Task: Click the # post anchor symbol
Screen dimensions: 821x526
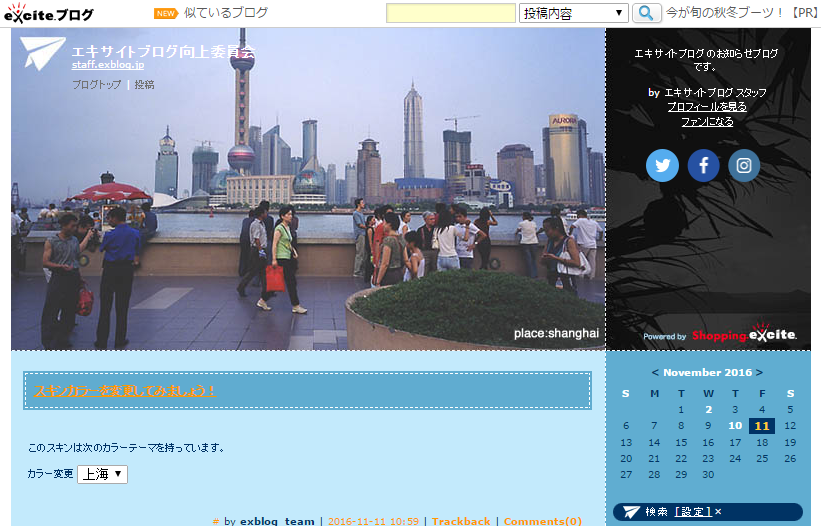Action: [x=216, y=521]
